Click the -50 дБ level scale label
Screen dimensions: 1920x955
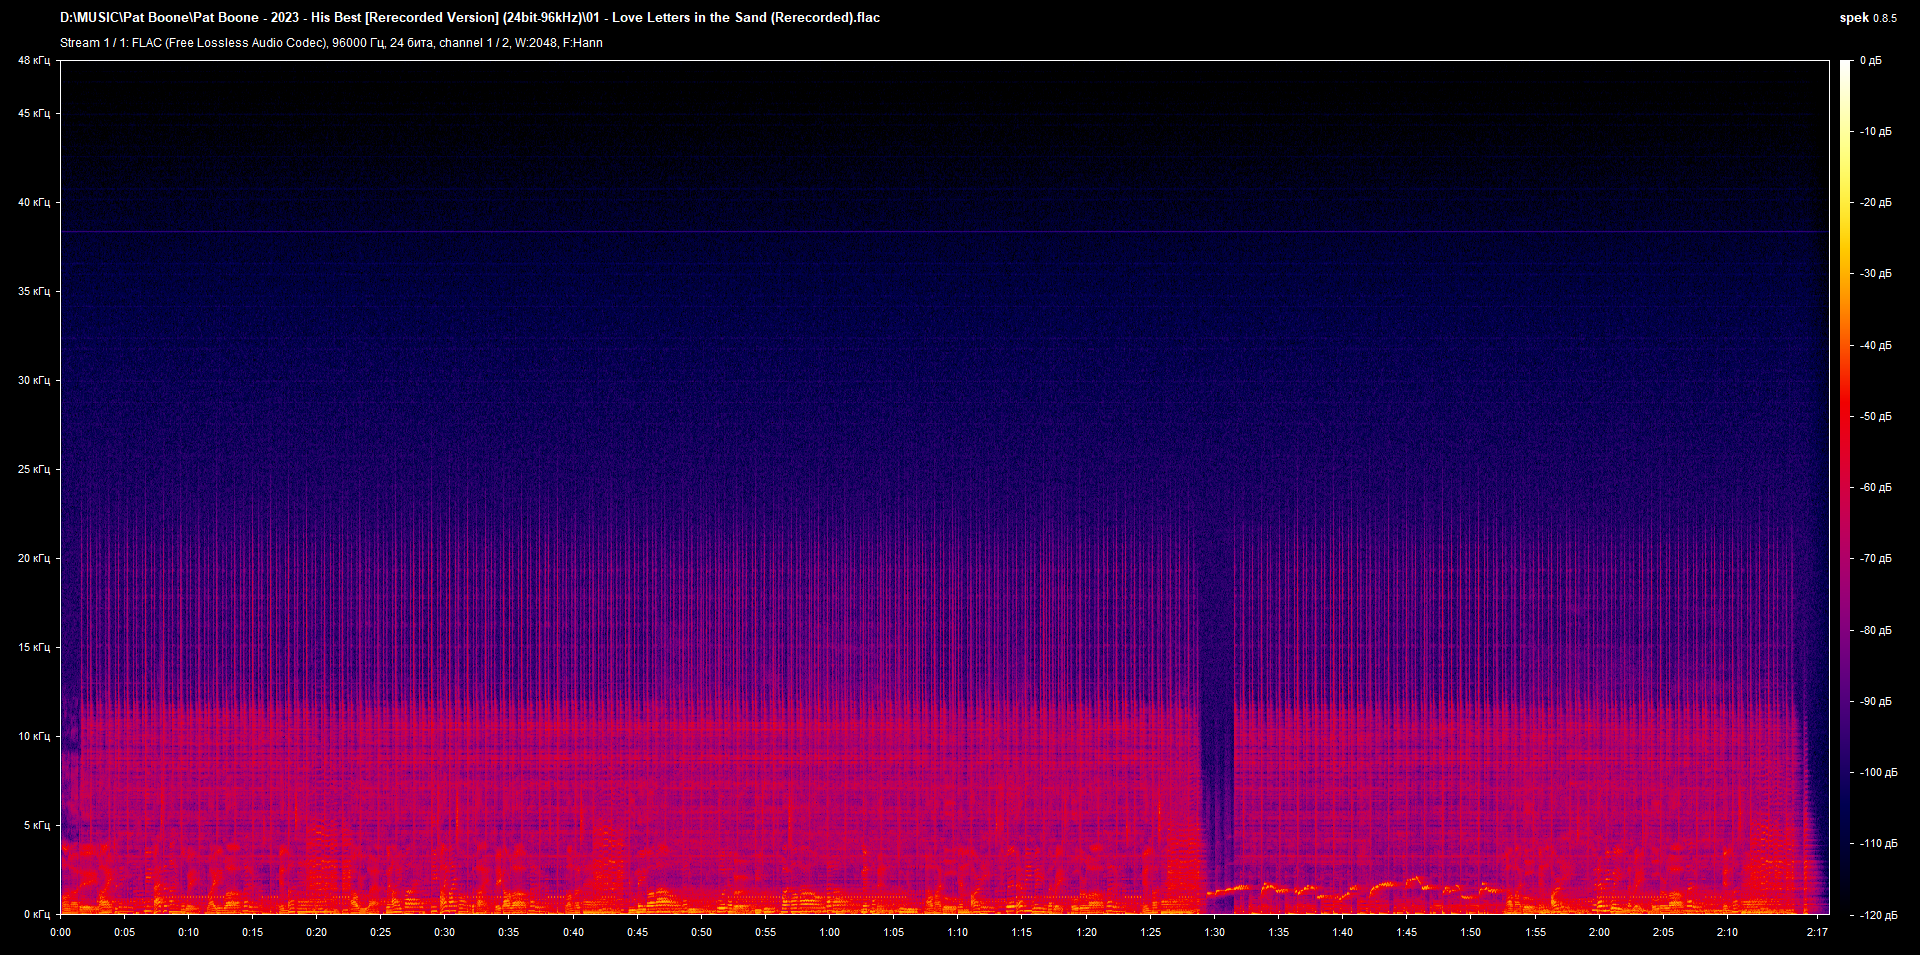1876,417
